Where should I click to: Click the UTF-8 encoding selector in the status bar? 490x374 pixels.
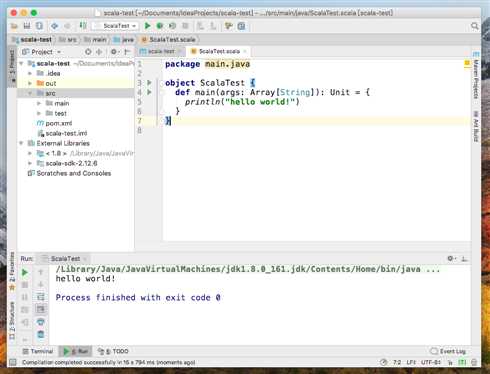click(431, 362)
